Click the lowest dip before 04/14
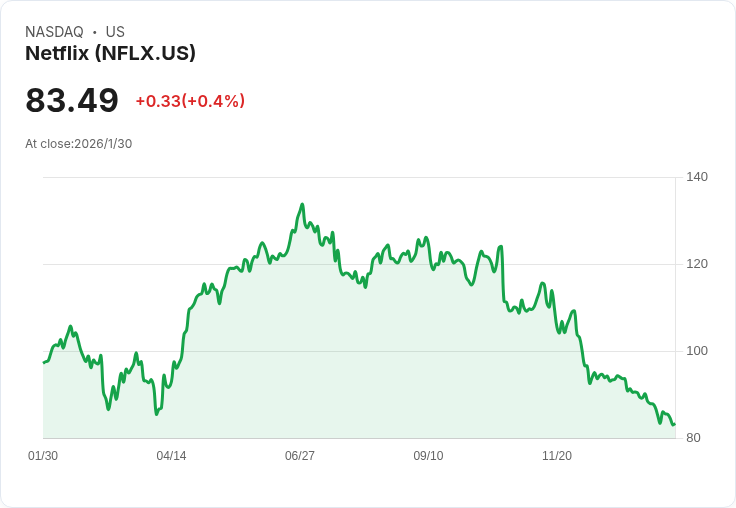This screenshot has width=736, height=508. click(156, 414)
